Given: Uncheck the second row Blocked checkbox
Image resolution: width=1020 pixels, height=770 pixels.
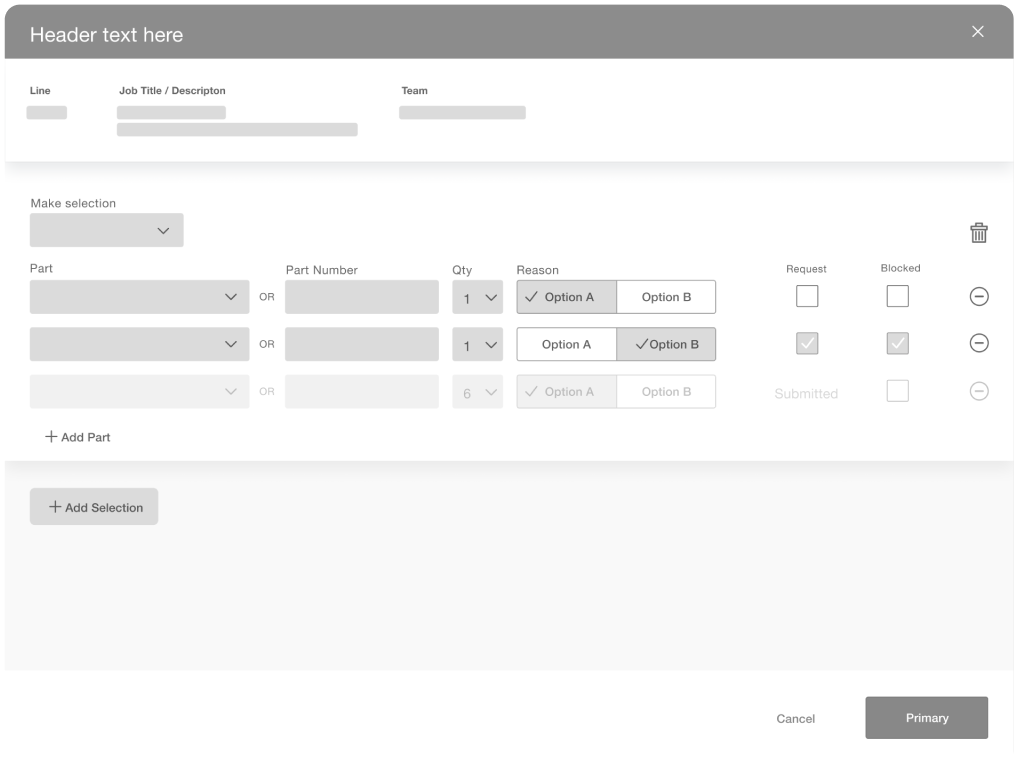Looking at the screenshot, I should point(897,343).
